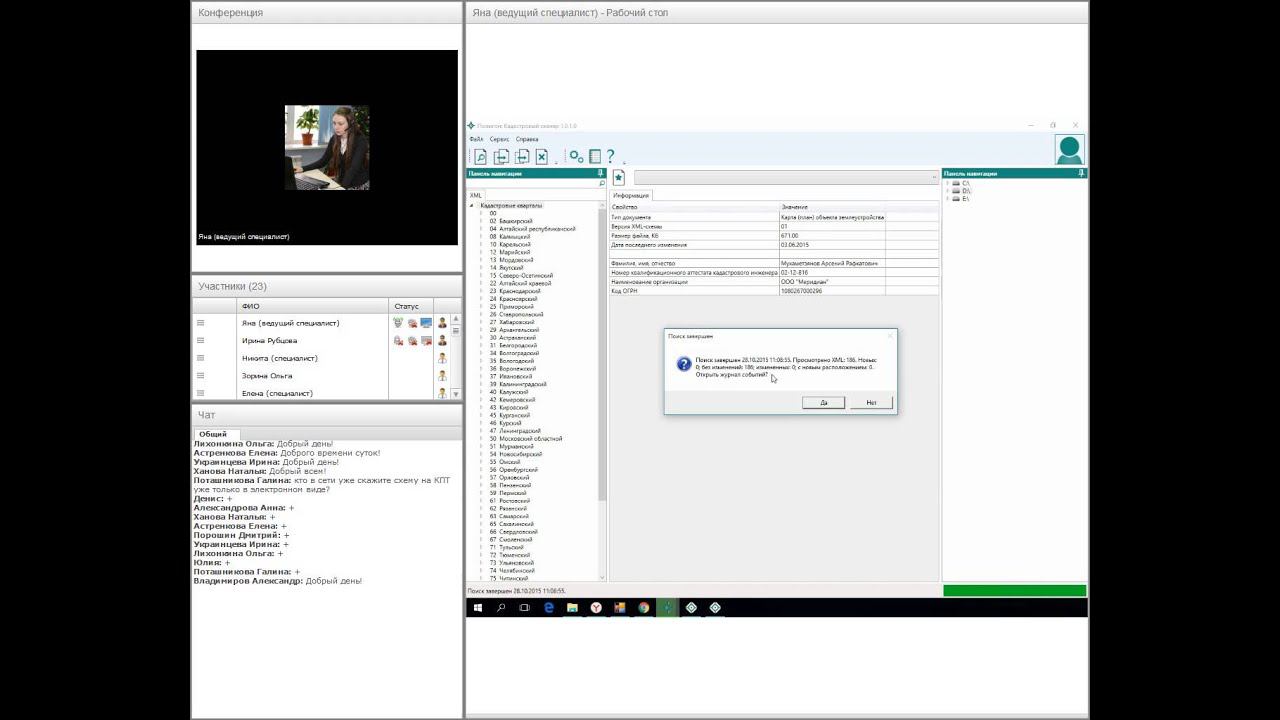This screenshot has width=1280, height=720.
Task: Open the Сервис menu
Action: [x=499, y=139]
